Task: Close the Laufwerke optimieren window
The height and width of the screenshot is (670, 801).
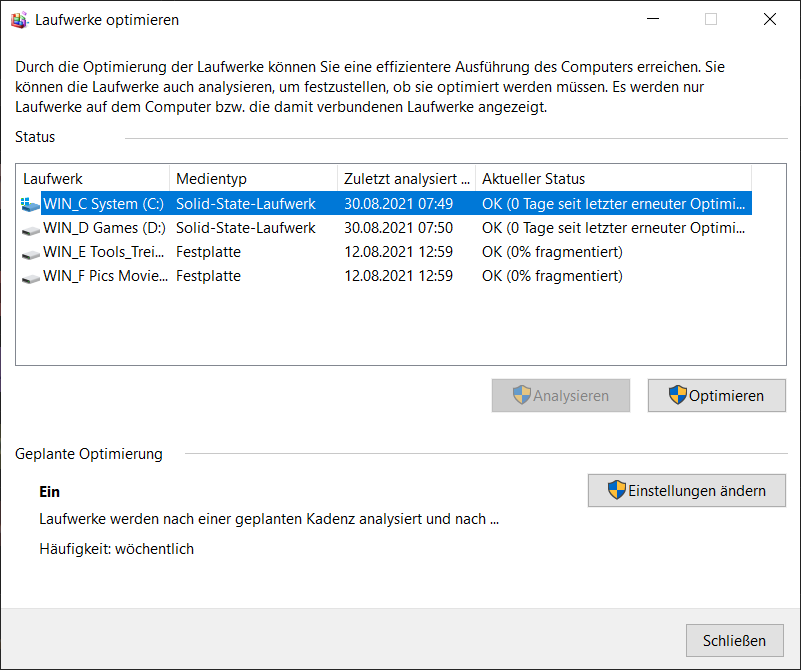Action: pos(769,19)
